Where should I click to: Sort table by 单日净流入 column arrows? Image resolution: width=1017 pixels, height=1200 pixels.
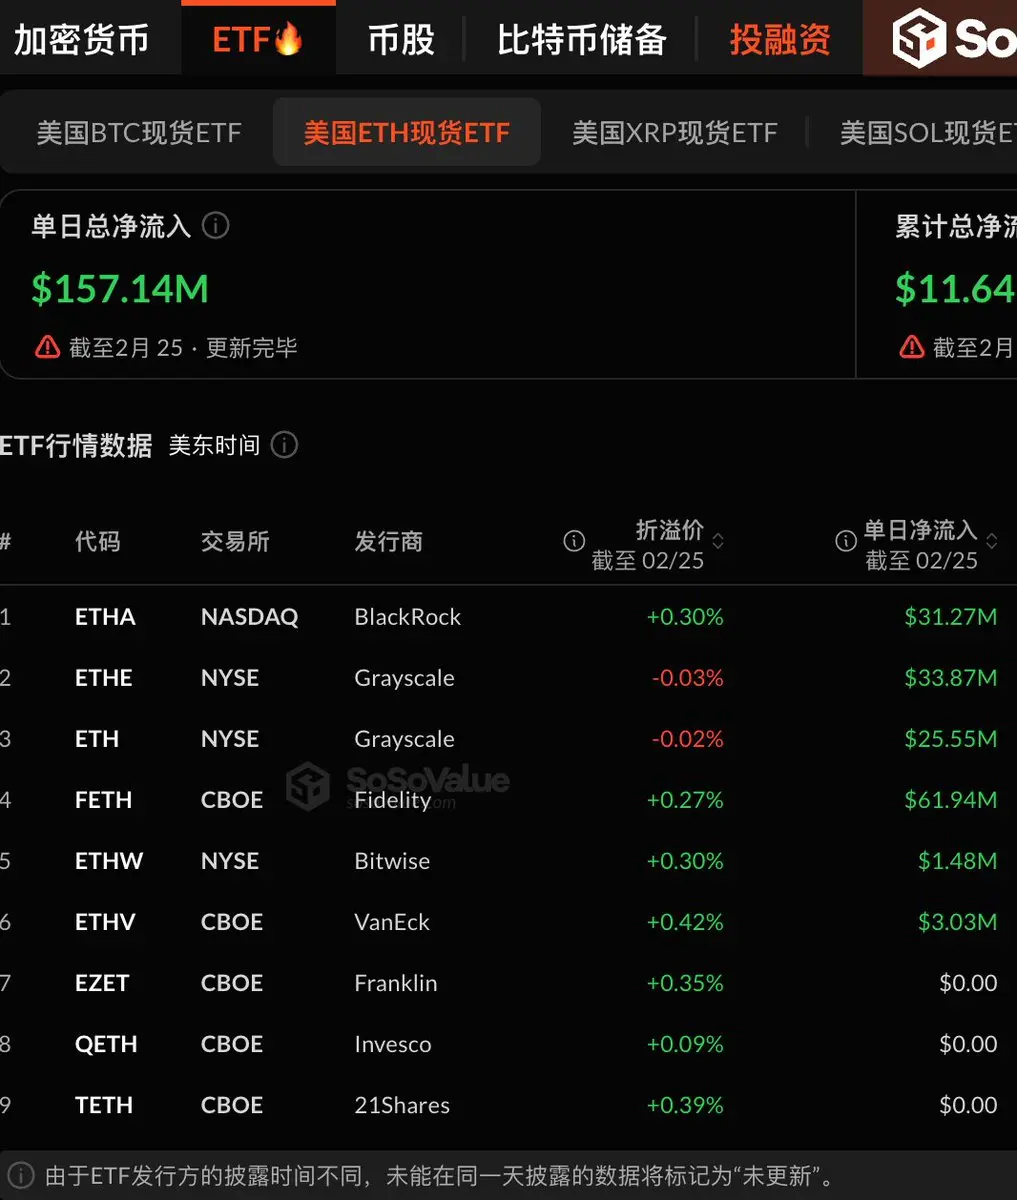[x=991, y=541]
